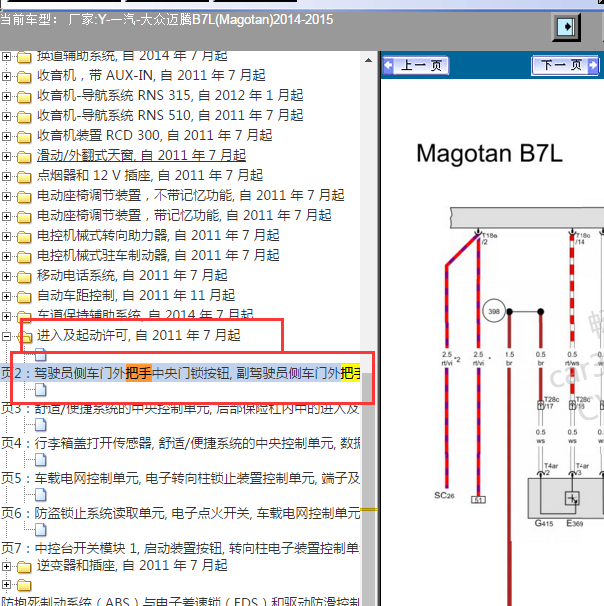This screenshot has height=606, width=604.
Task: Click folder icon for RNS 315 entry
Action: pos(24,97)
